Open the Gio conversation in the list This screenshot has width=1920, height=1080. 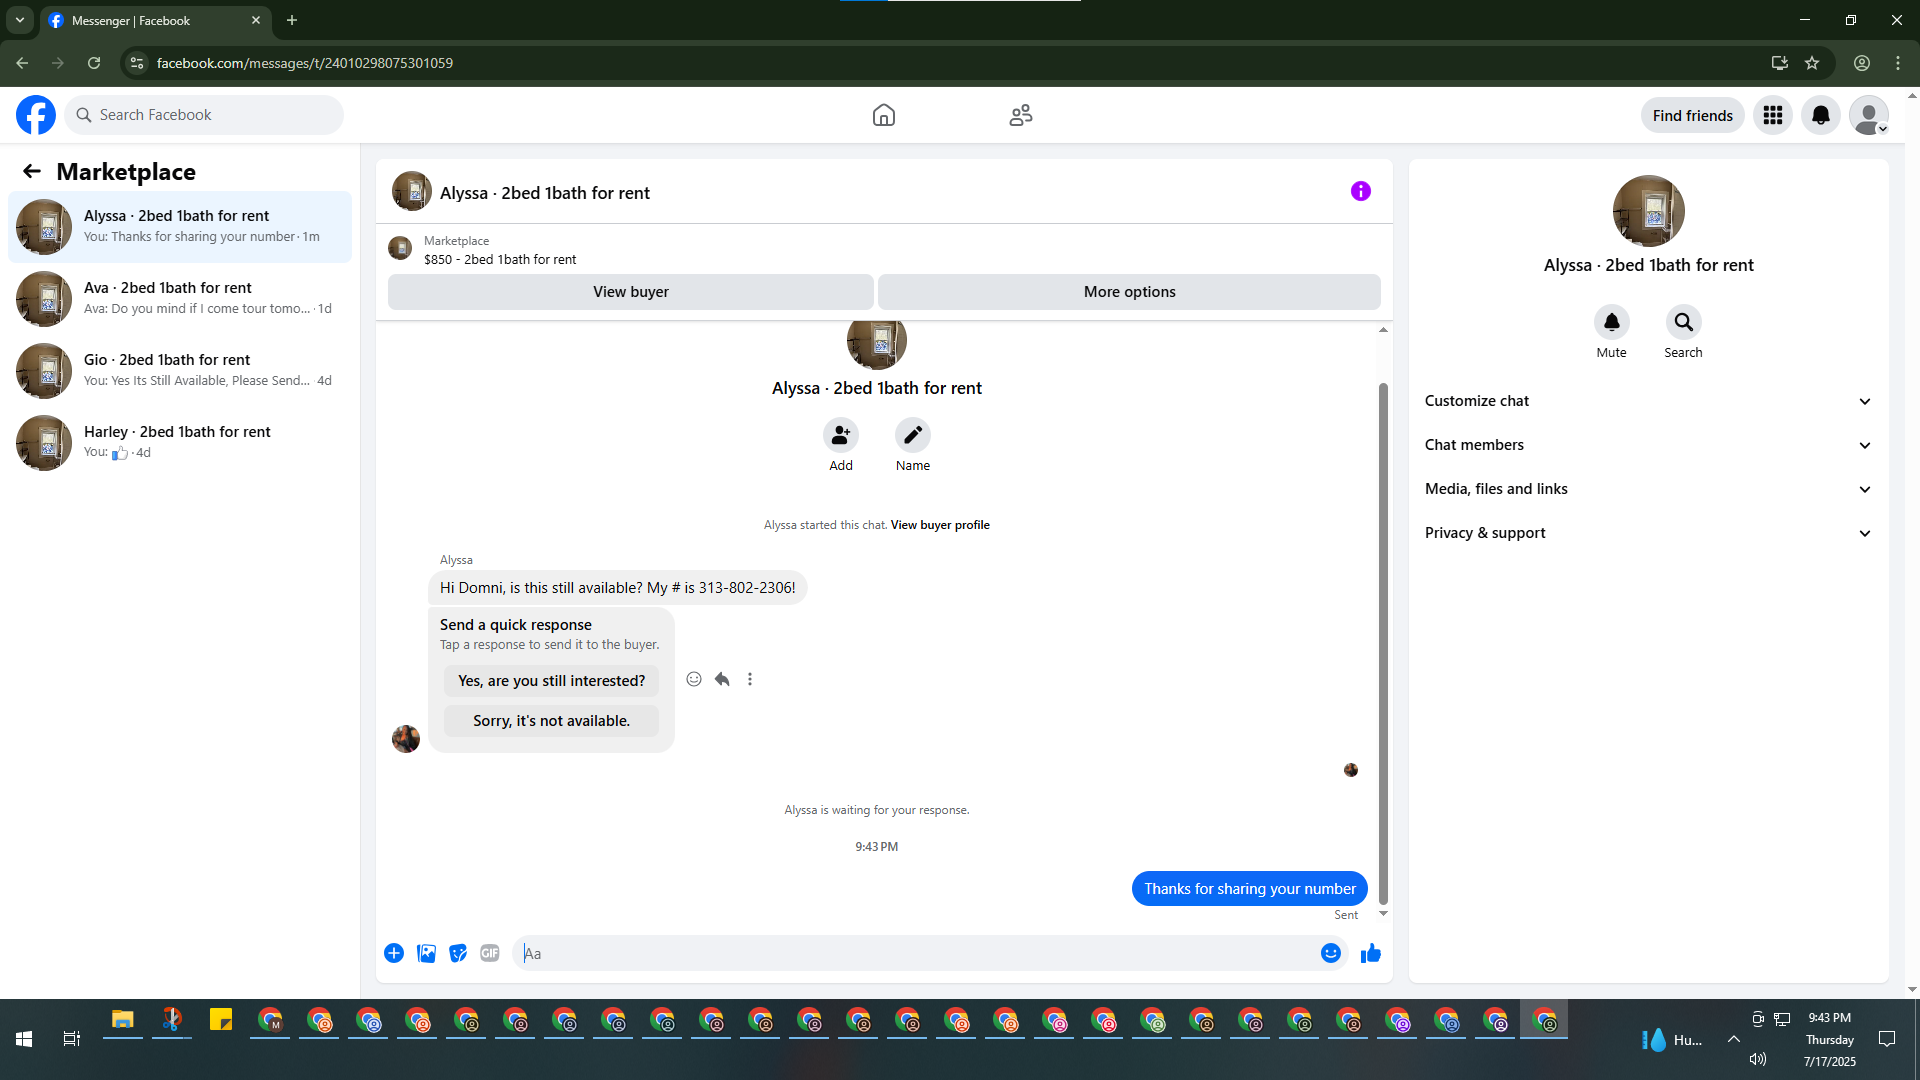(x=180, y=371)
